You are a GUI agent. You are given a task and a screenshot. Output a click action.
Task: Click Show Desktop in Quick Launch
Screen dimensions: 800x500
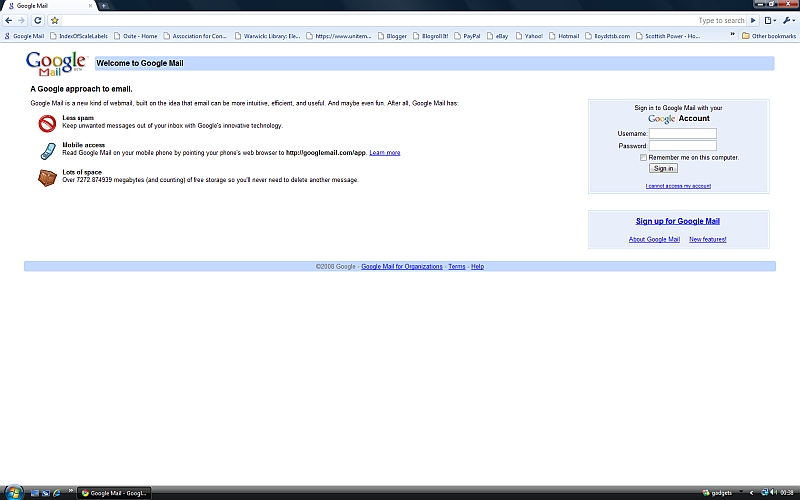click(x=35, y=493)
